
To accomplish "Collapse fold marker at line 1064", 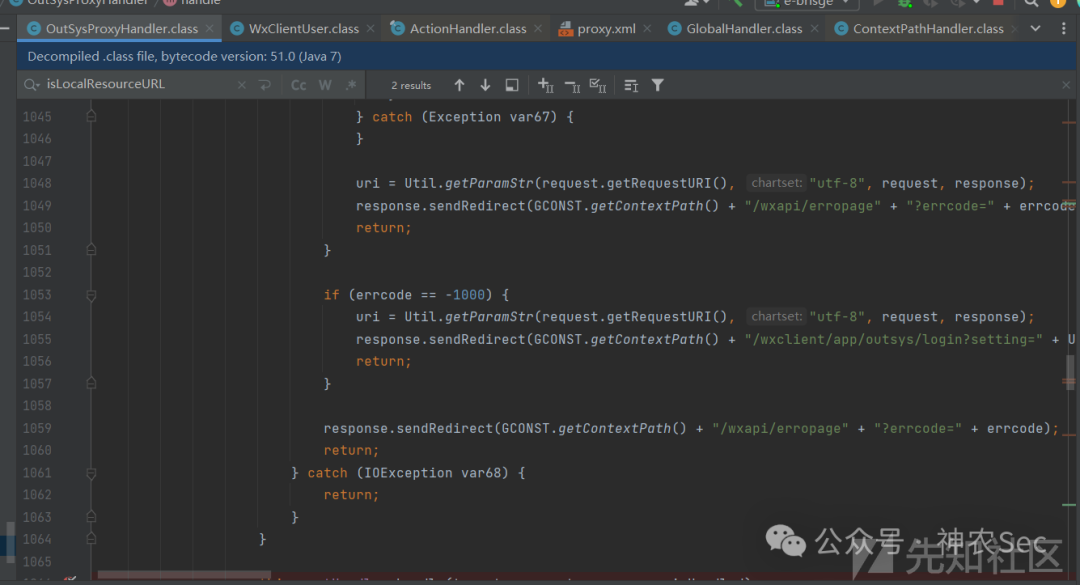I will click(x=91, y=539).
